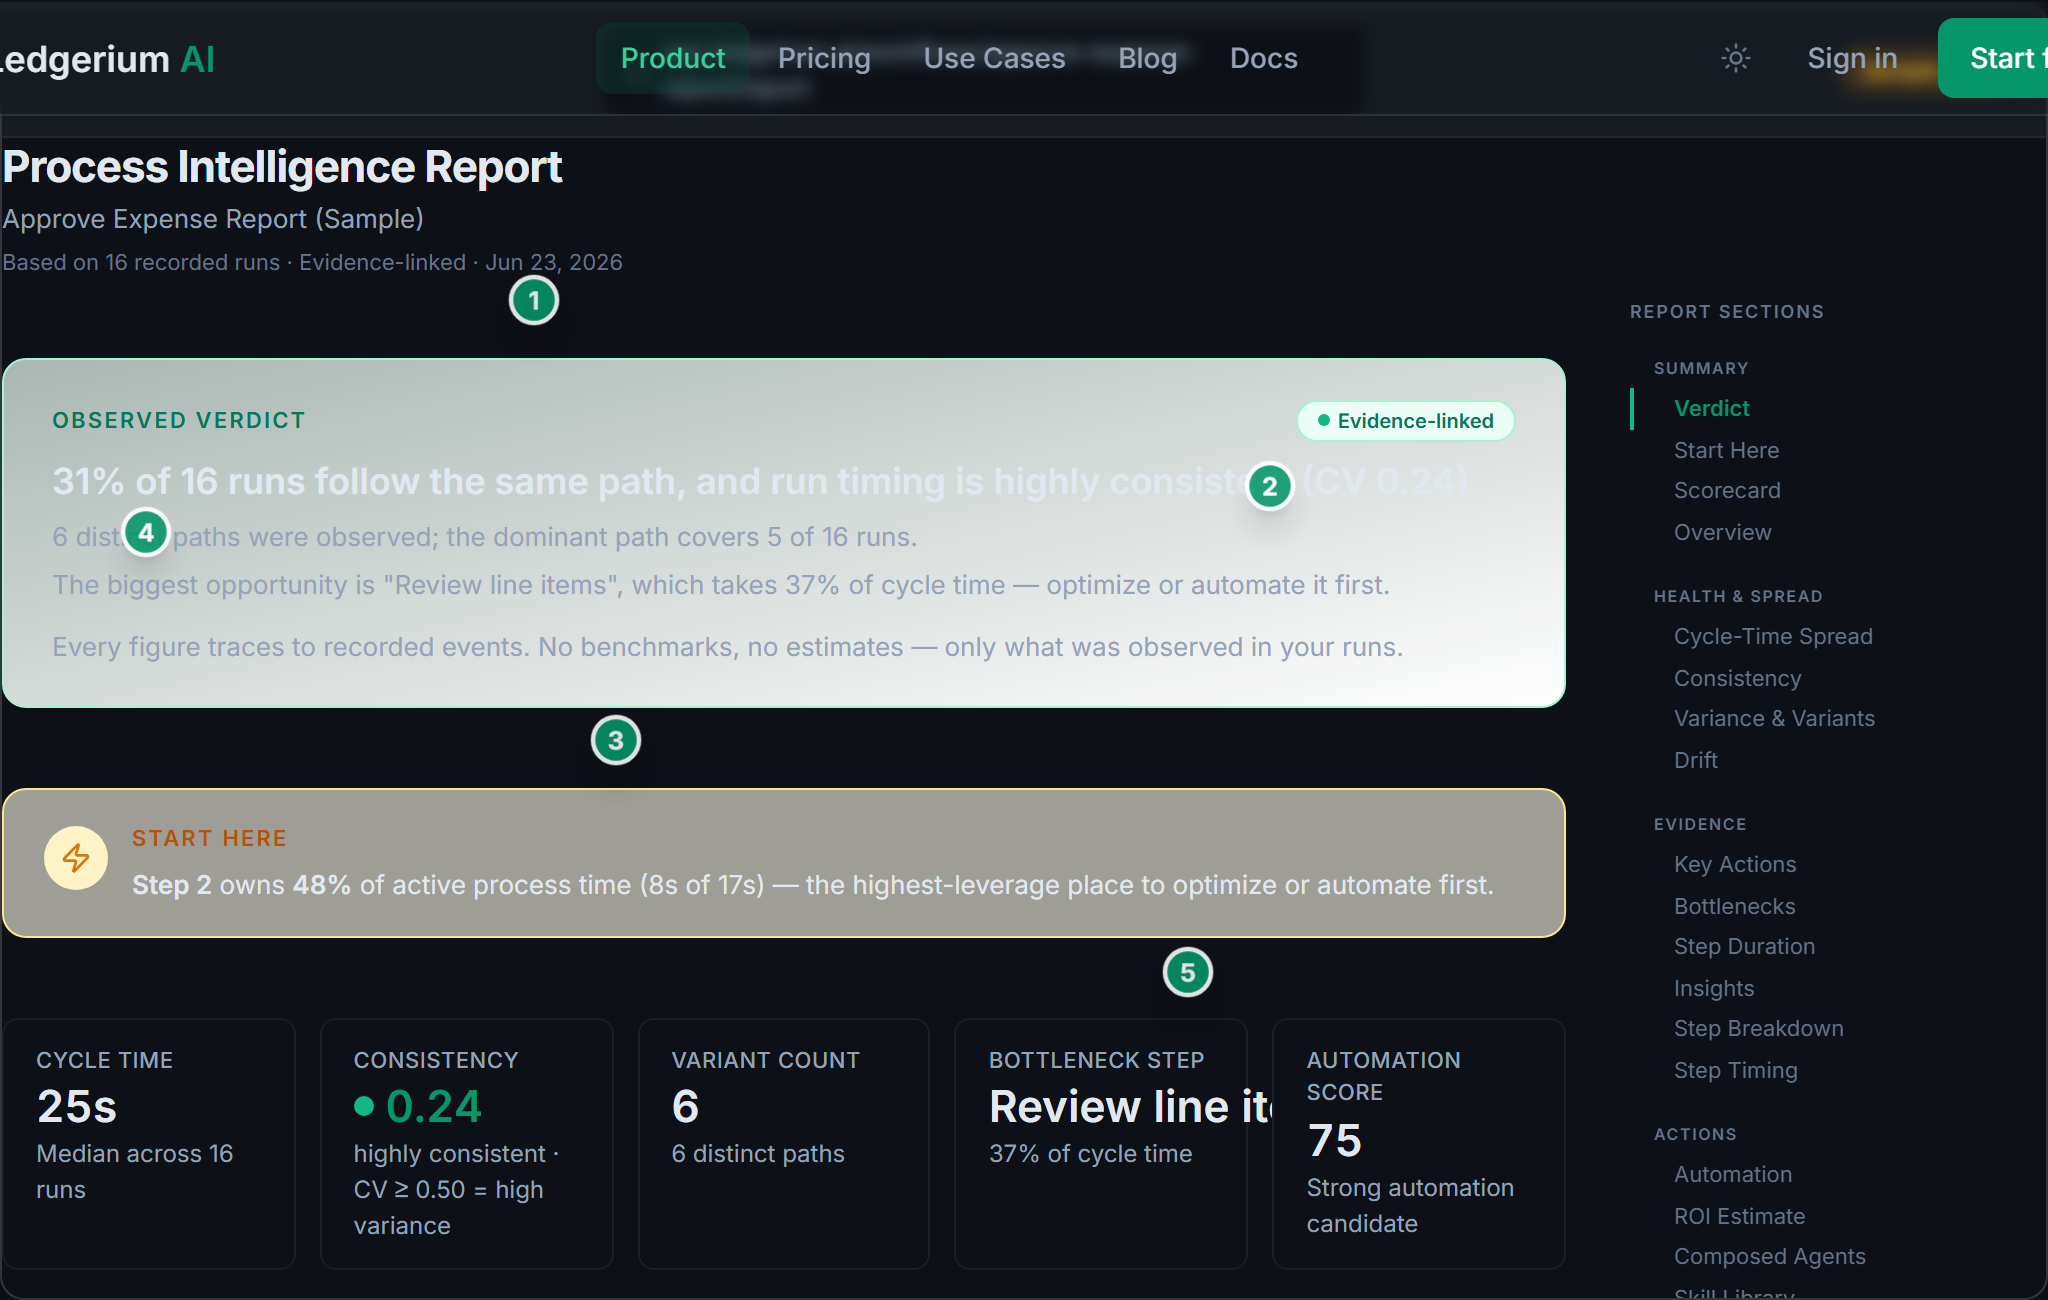Screen dimensions: 2048x1300
Task: Open the Step Duration section
Action: click(x=1744, y=946)
